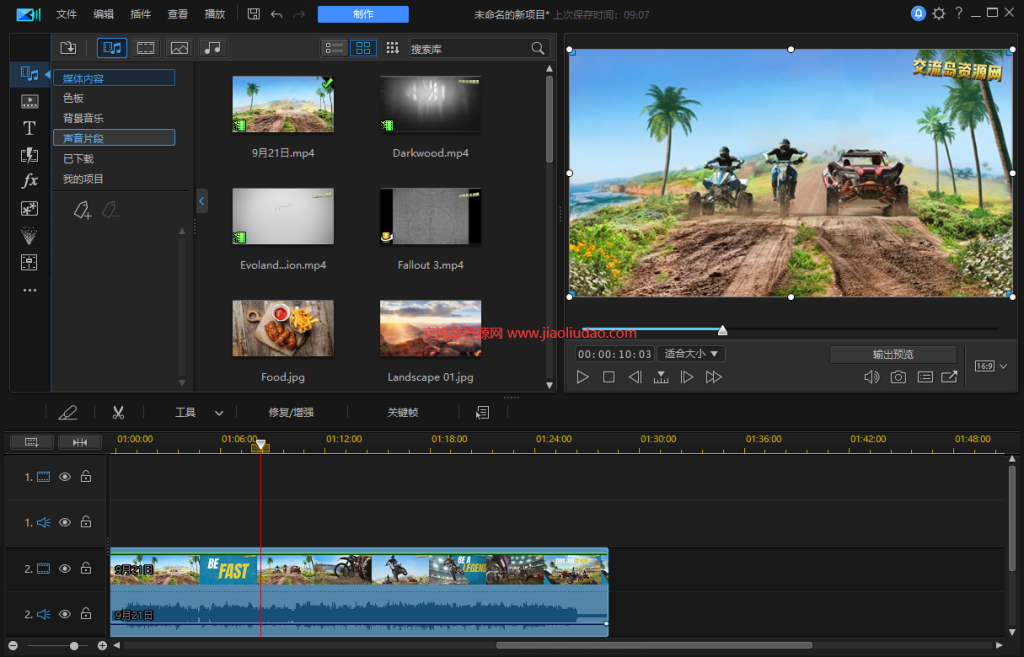Screen dimensions: 1024x657
Task: Open the media room in the left sidebar
Action: (29, 74)
